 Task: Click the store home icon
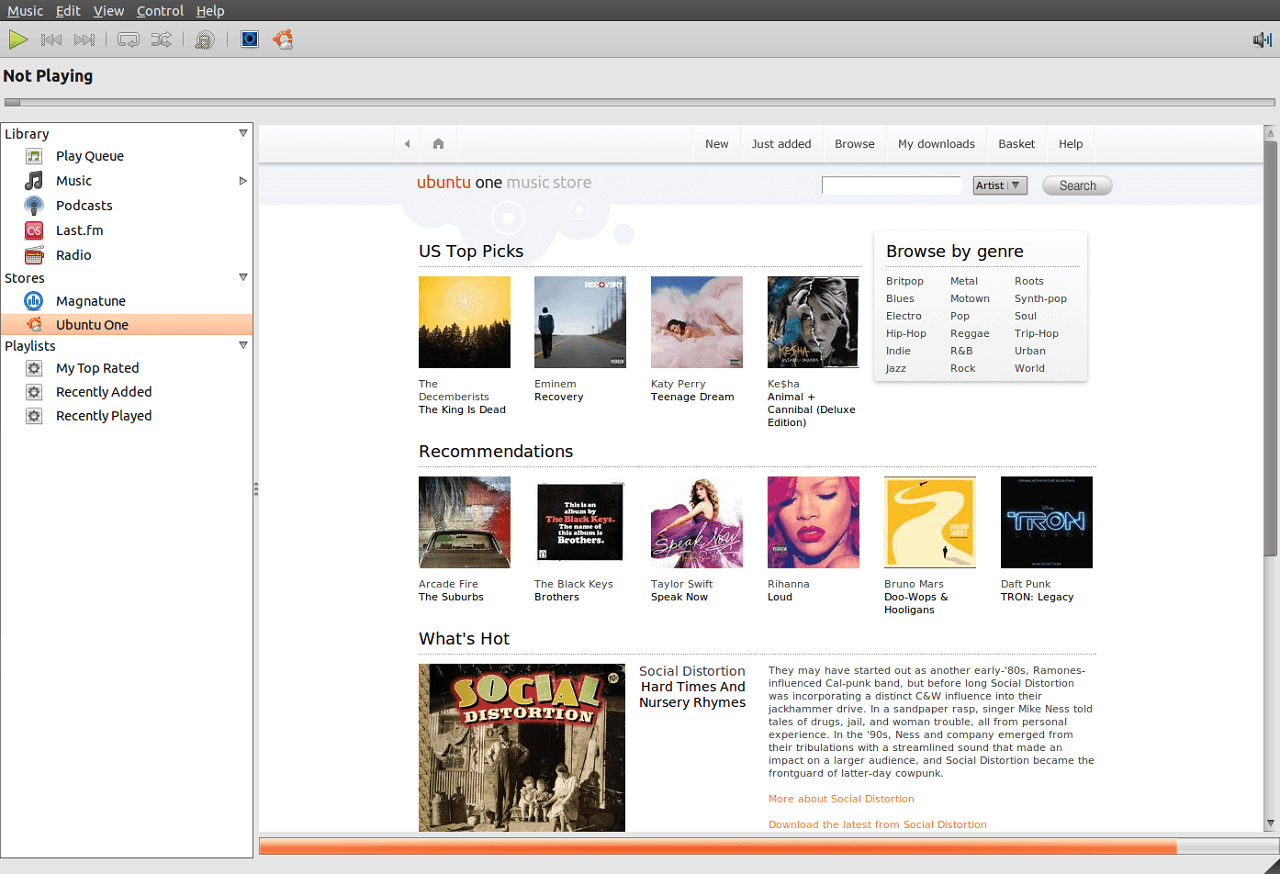[438, 144]
